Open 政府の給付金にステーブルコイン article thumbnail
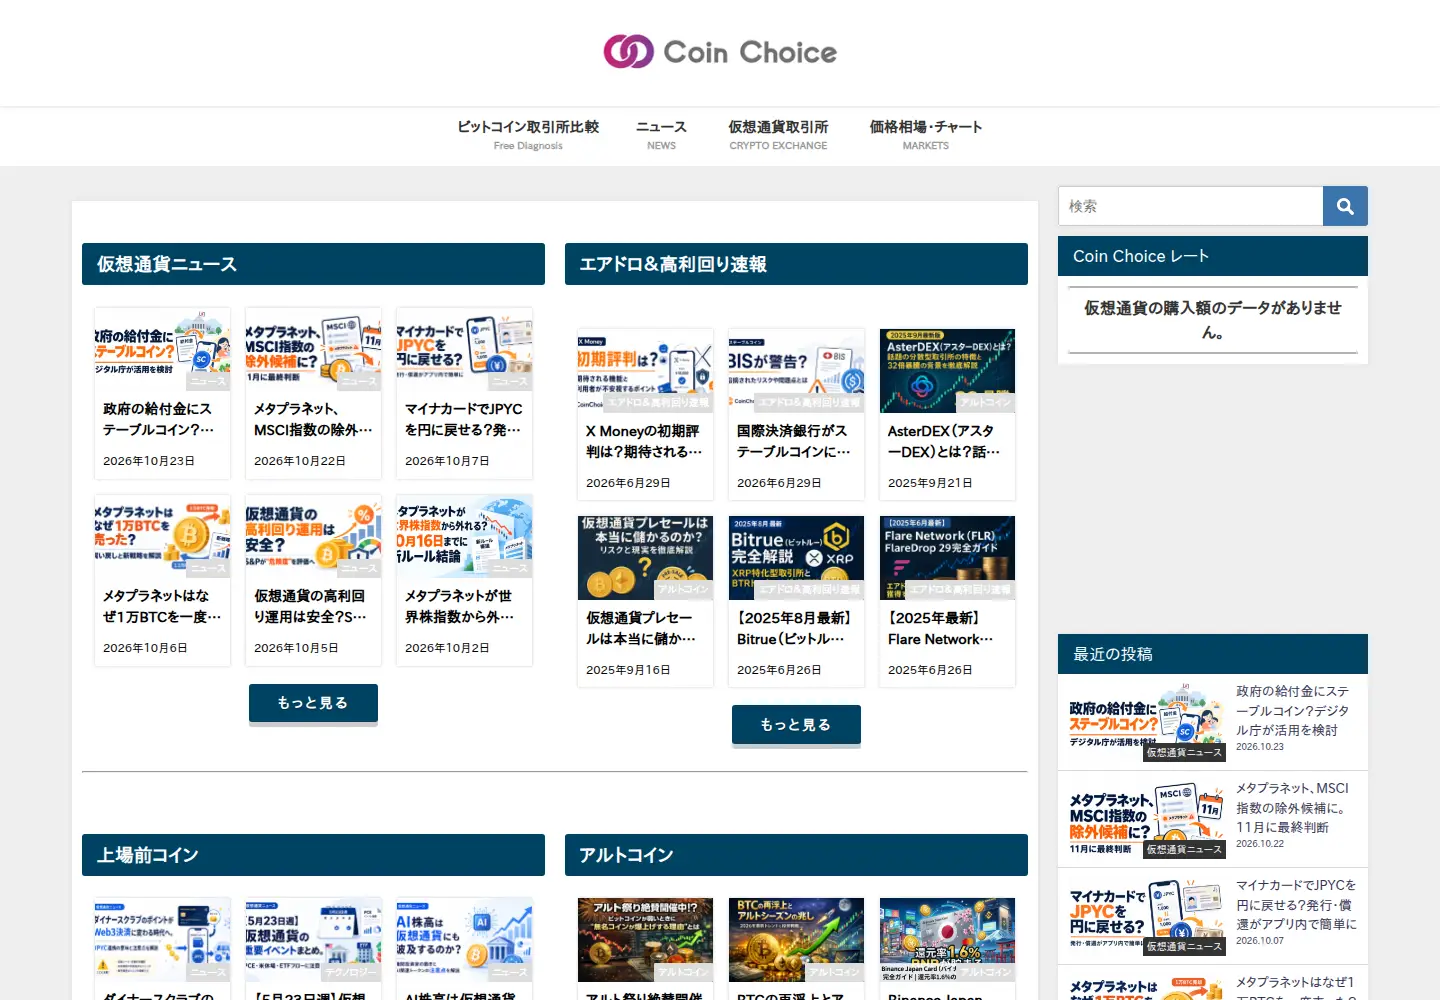 click(x=163, y=350)
